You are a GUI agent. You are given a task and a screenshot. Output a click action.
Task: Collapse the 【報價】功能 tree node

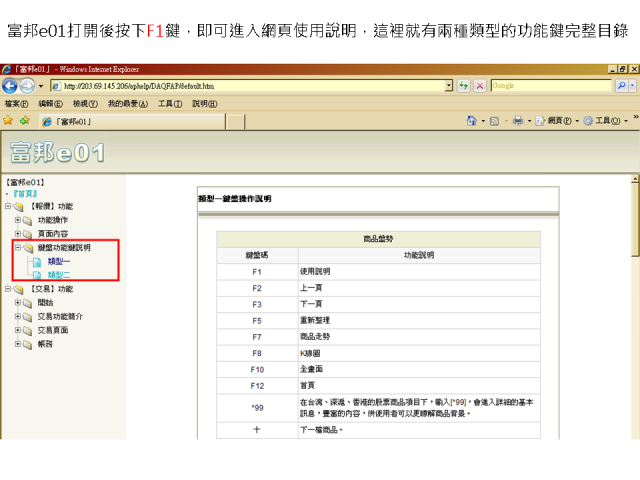tap(8, 206)
